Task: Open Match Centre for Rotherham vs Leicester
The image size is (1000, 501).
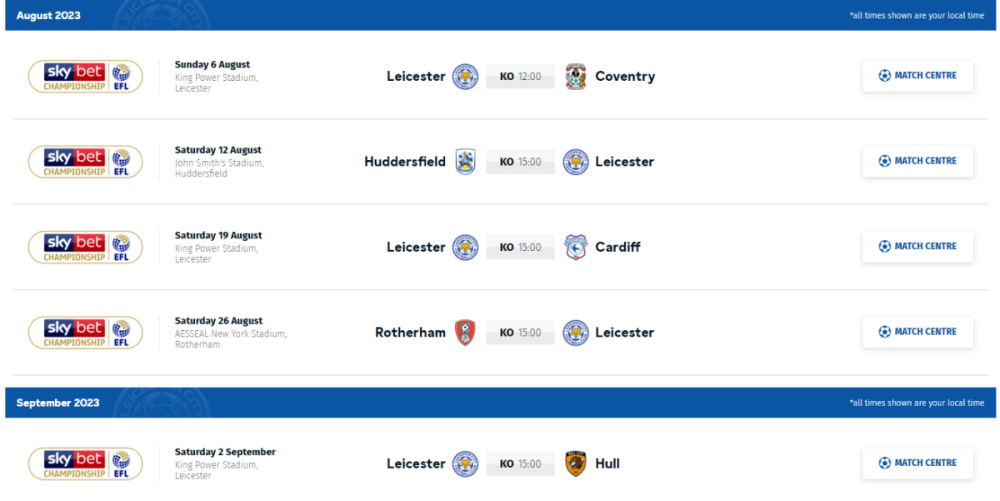Action: [917, 332]
